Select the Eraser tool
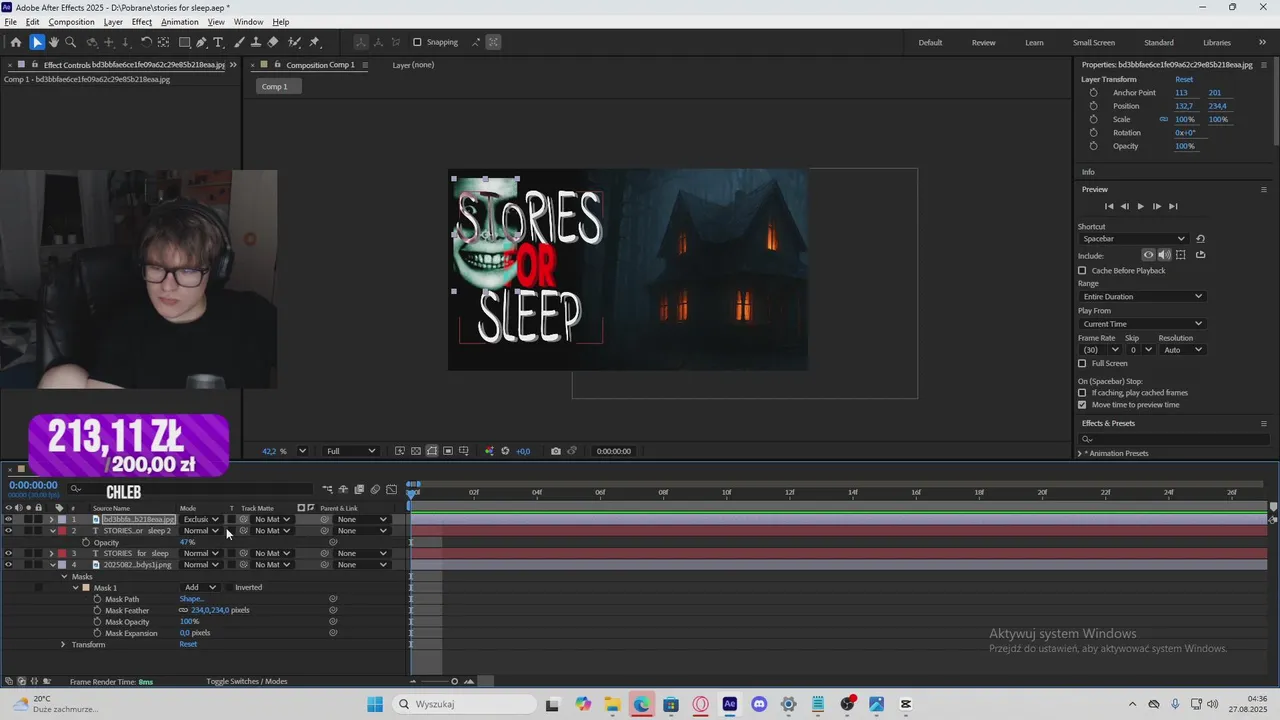This screenshot has height=720, width=1280. pos(273,42)
